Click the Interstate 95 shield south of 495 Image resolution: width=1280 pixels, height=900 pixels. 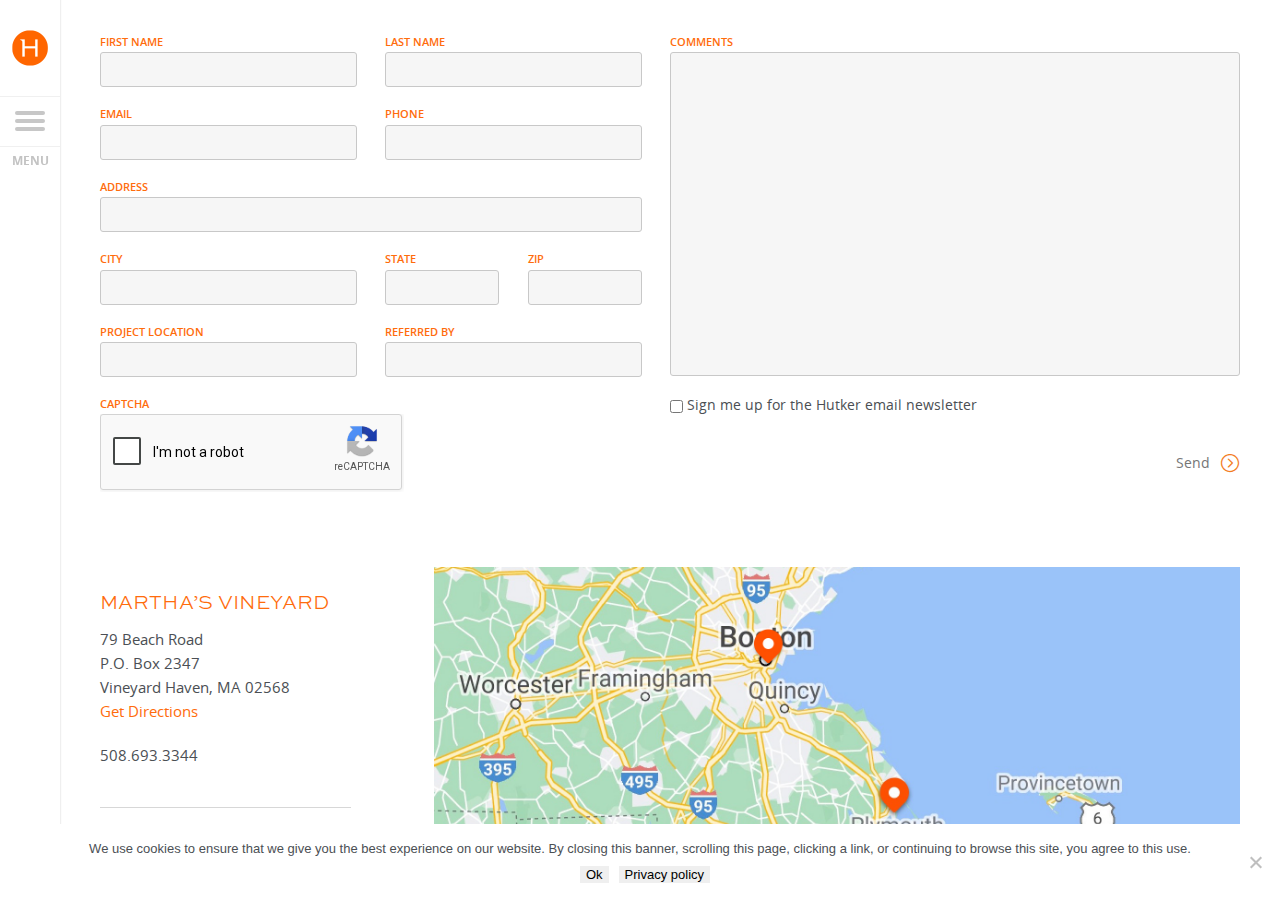704,804
